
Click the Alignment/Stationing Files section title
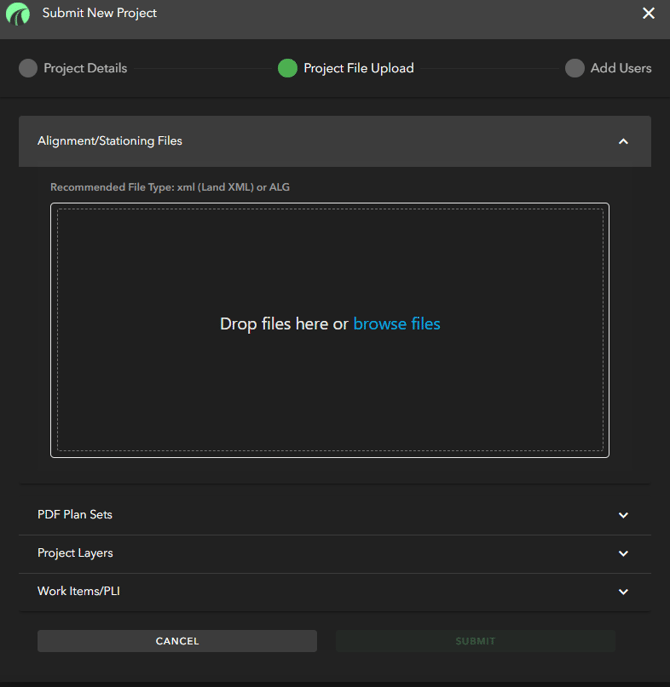click(110, 141)
